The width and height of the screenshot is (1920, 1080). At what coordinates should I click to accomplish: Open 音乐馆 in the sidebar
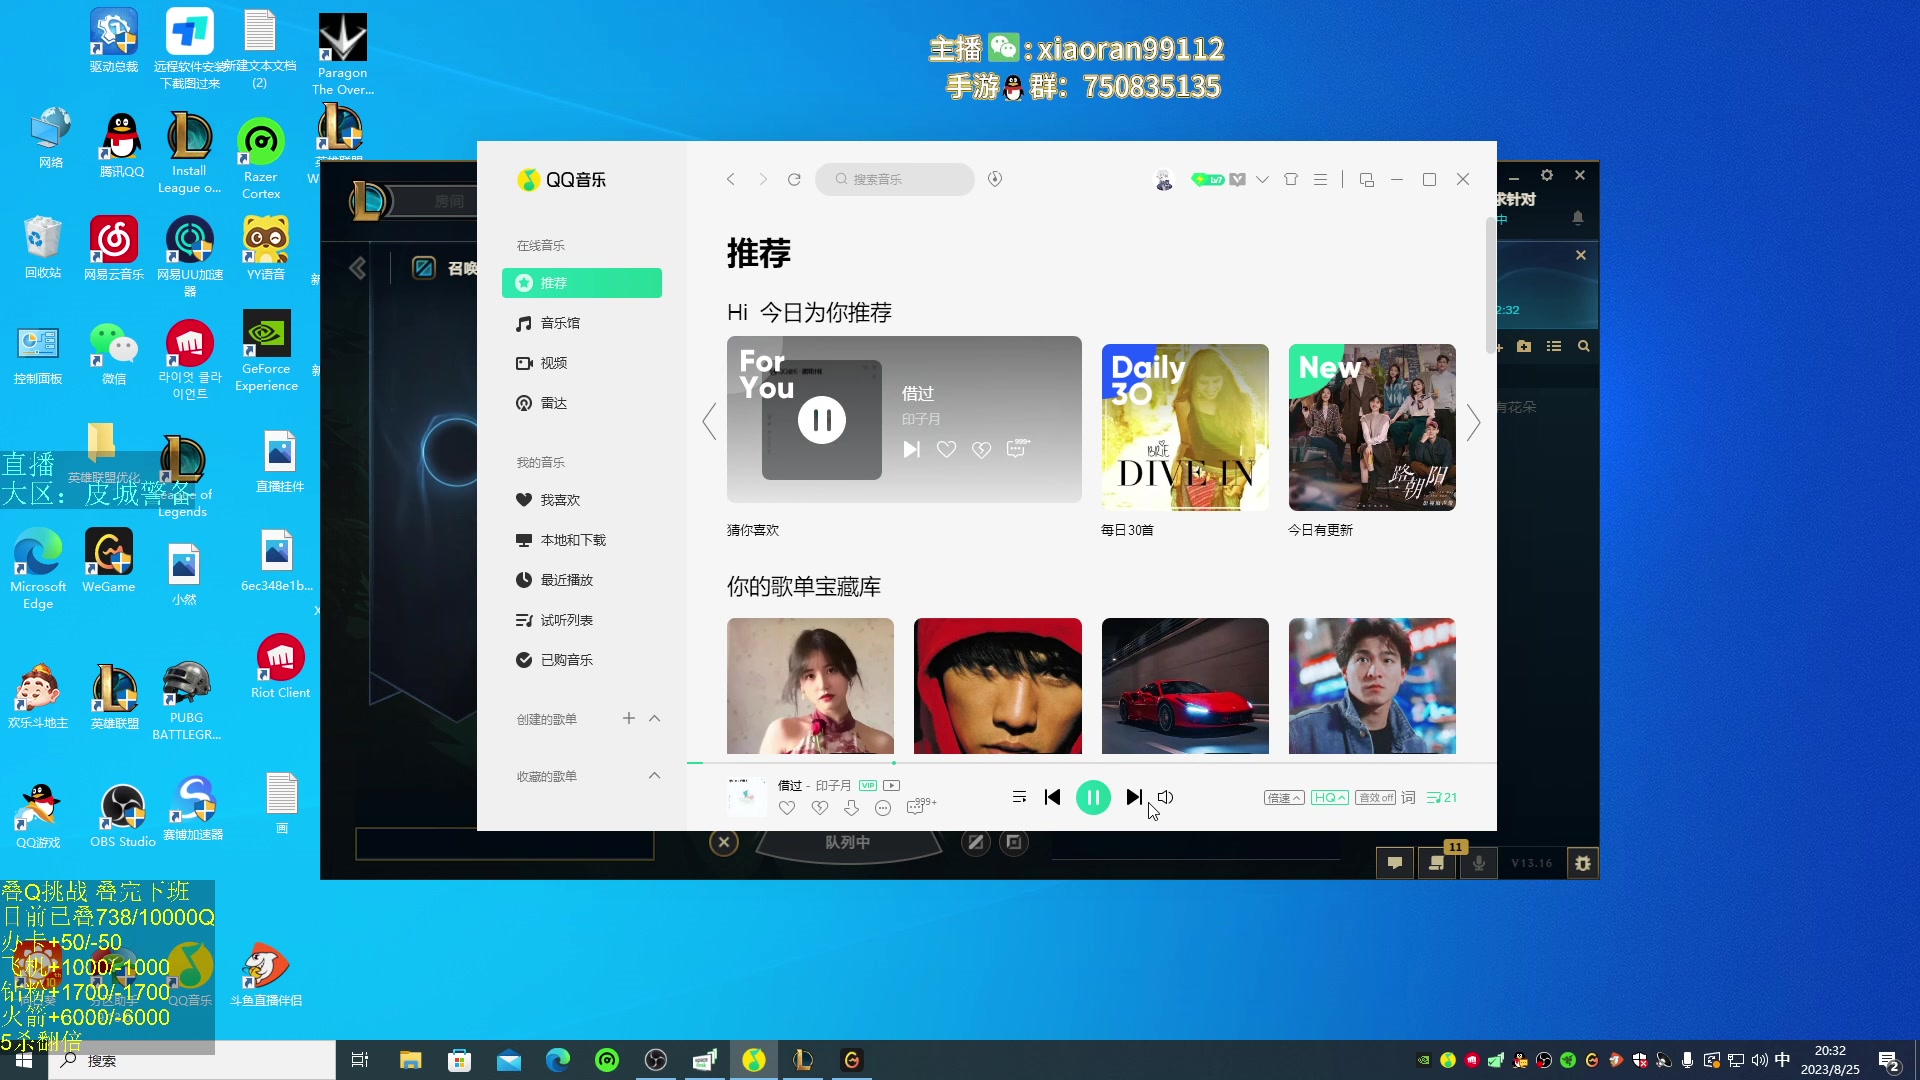582,323
